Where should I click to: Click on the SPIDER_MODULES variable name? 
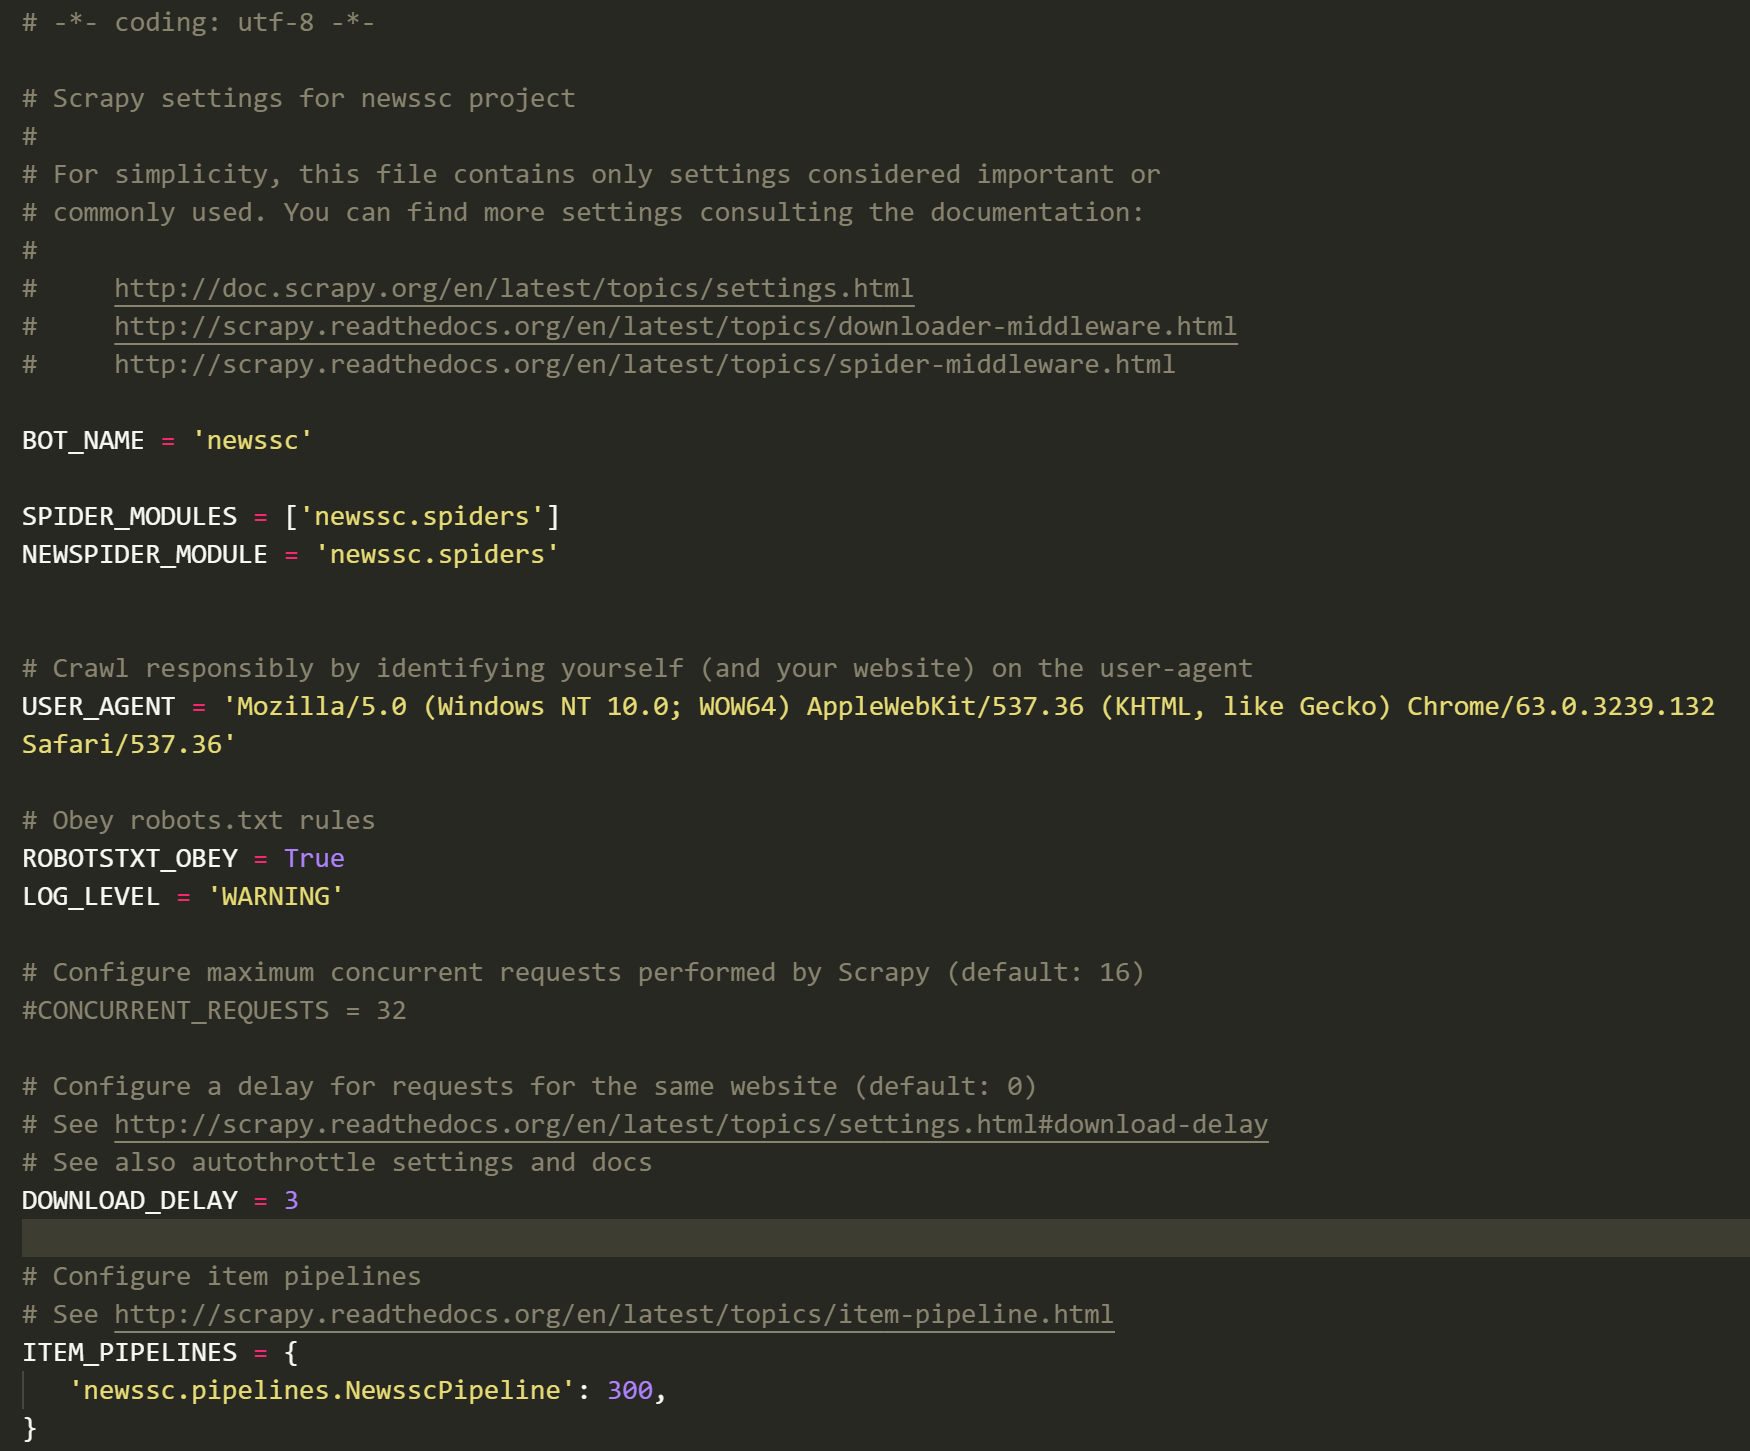(x=129, y=517)
